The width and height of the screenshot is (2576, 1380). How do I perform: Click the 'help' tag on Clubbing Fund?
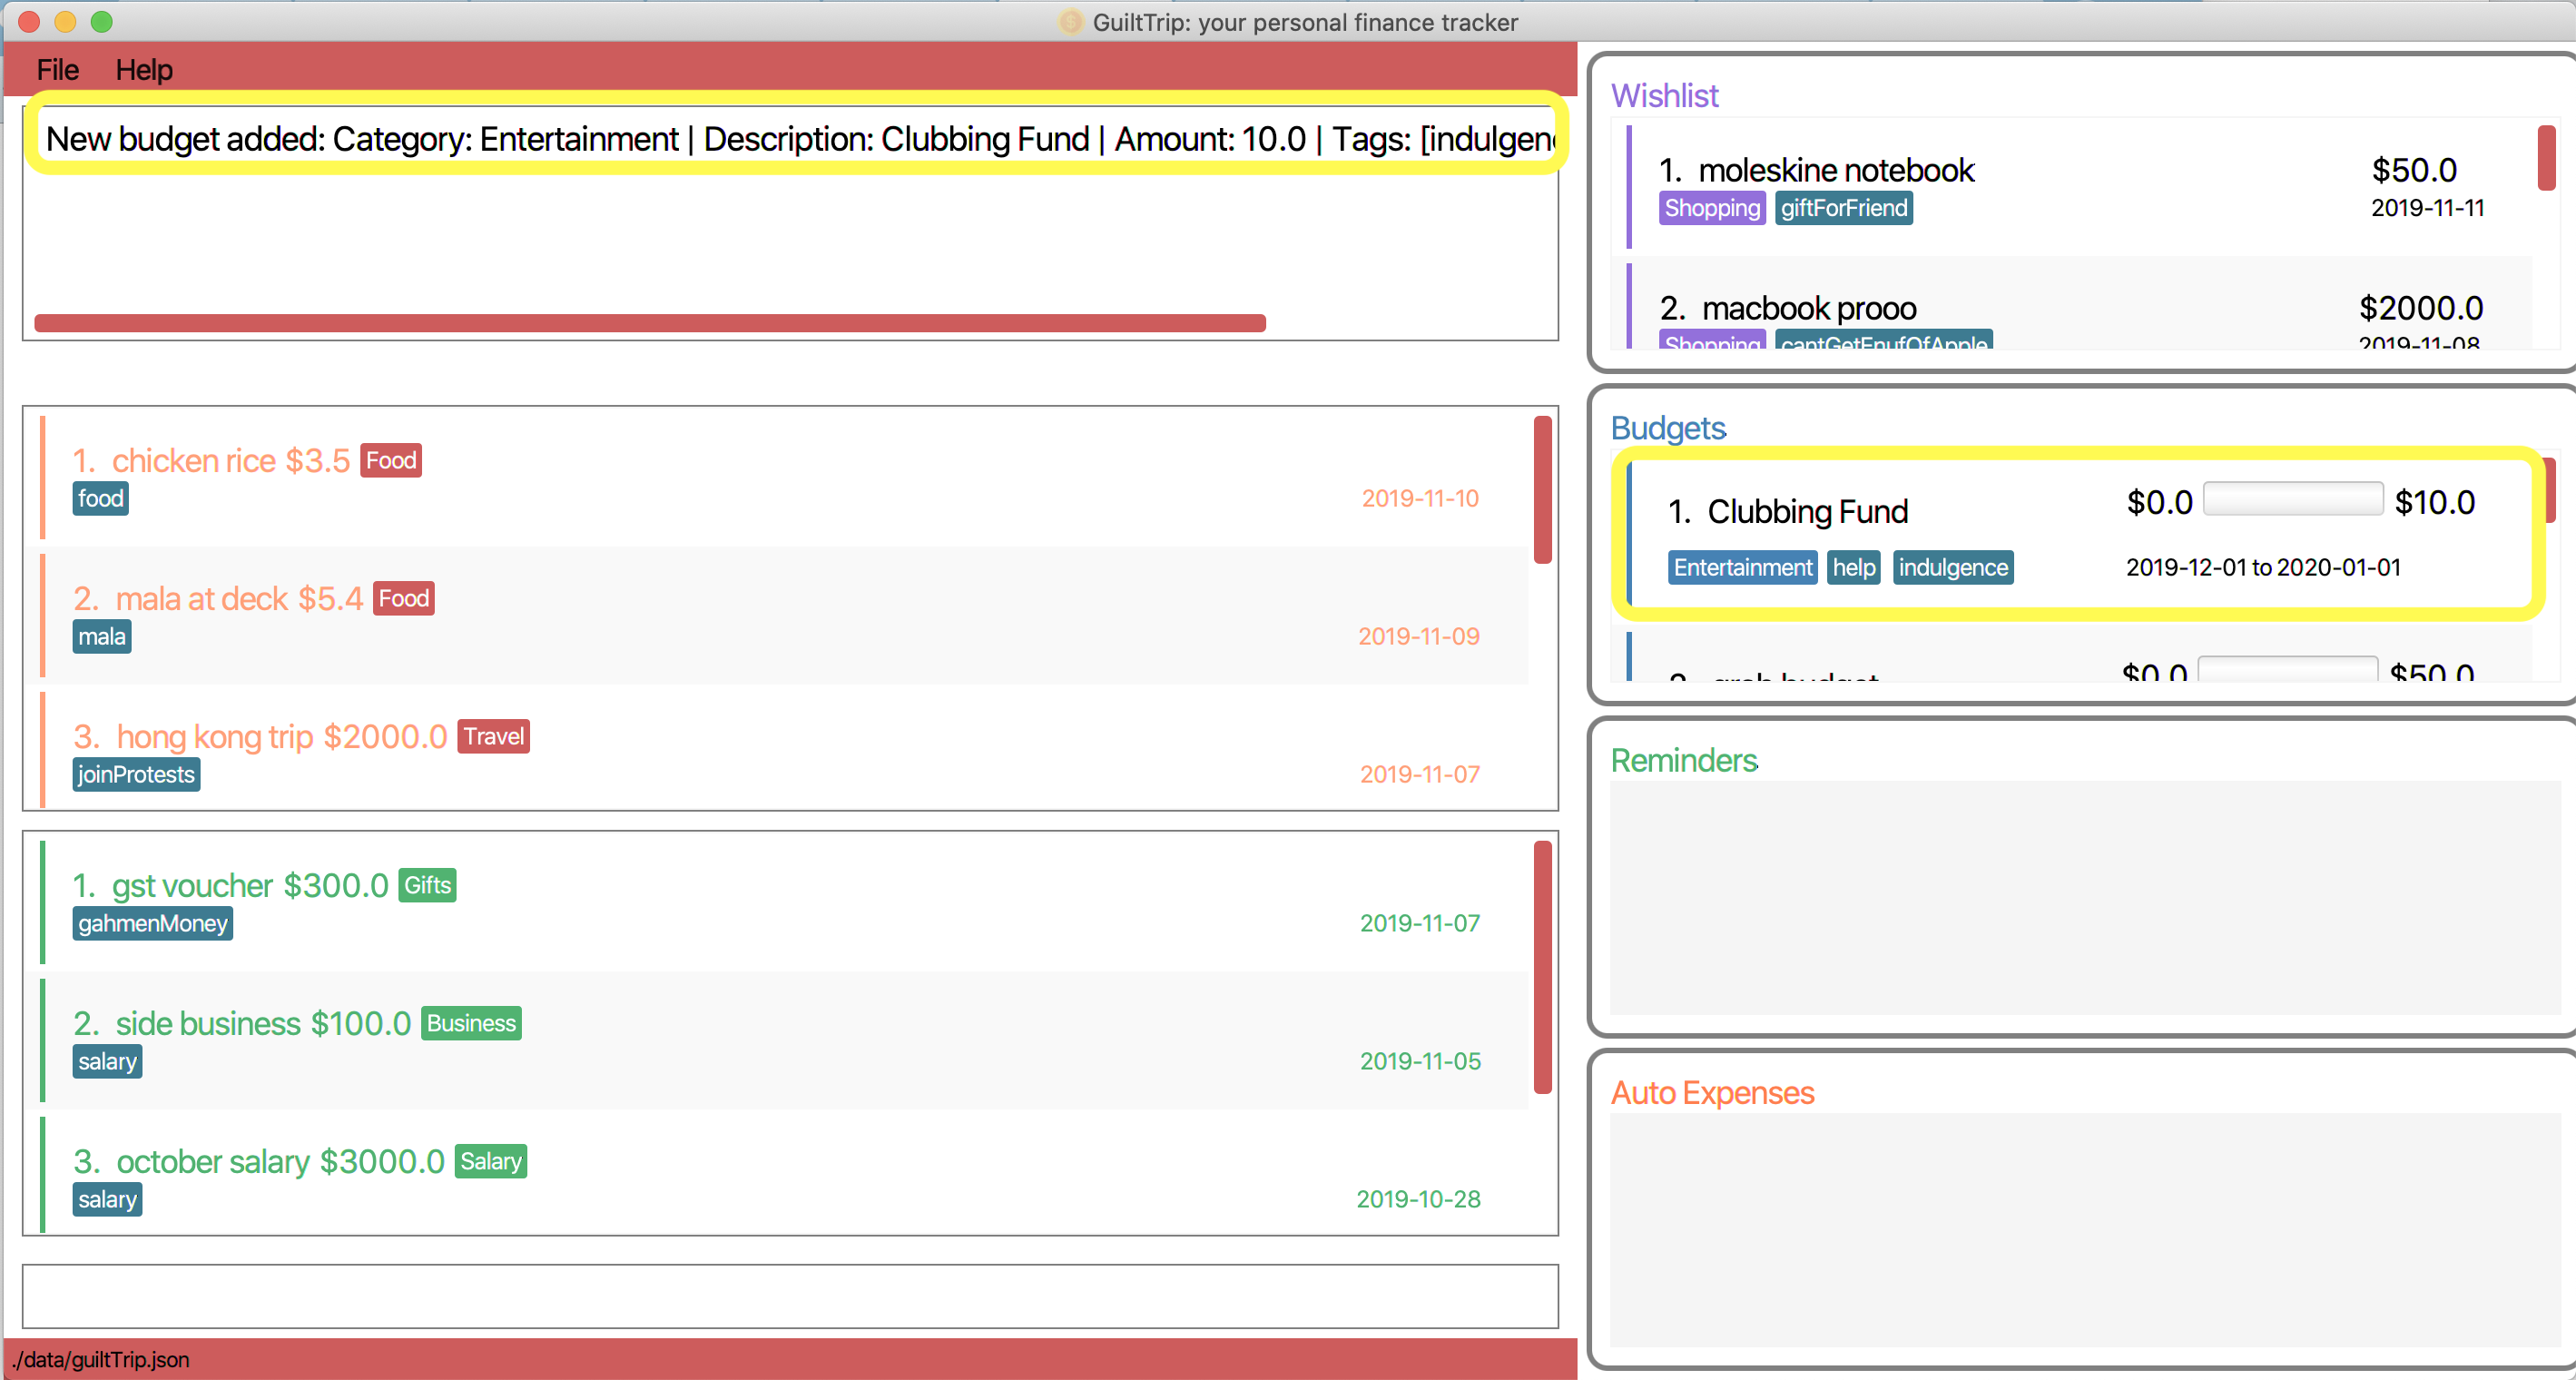(1854, 567)
